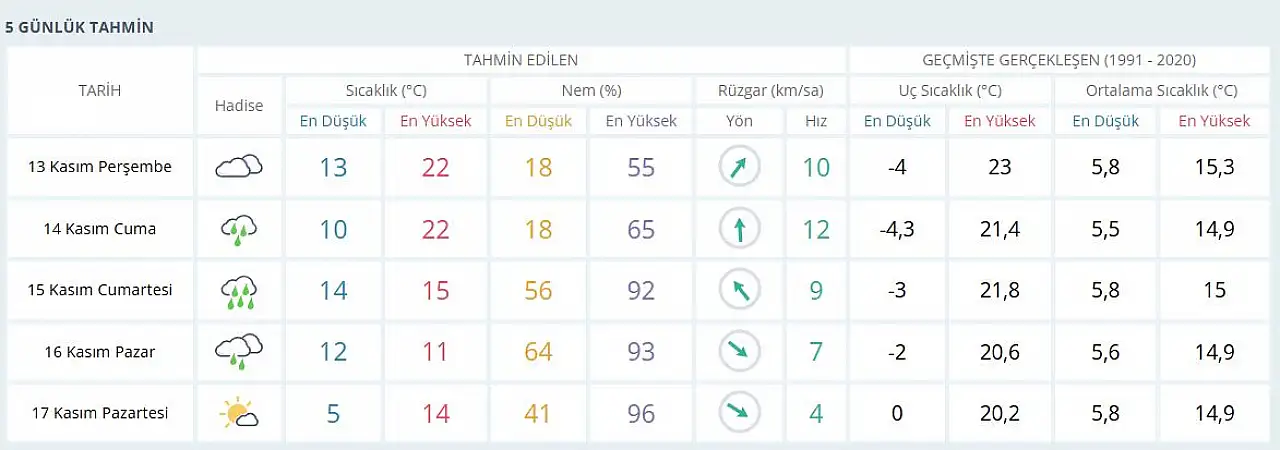Click the 15 Kasım Cumartesi date cell
This screenshot has width=1280, height=450.
click(x=100, y=291)
